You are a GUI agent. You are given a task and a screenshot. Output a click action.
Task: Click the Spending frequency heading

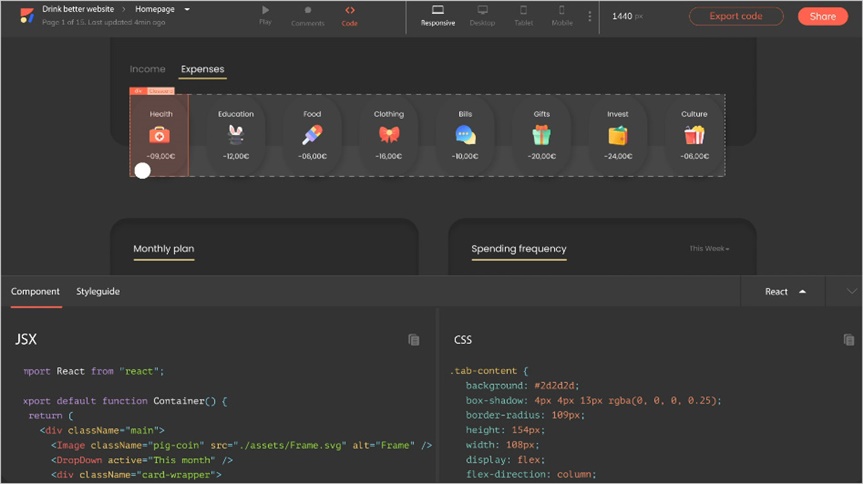(x=518, y=248)
